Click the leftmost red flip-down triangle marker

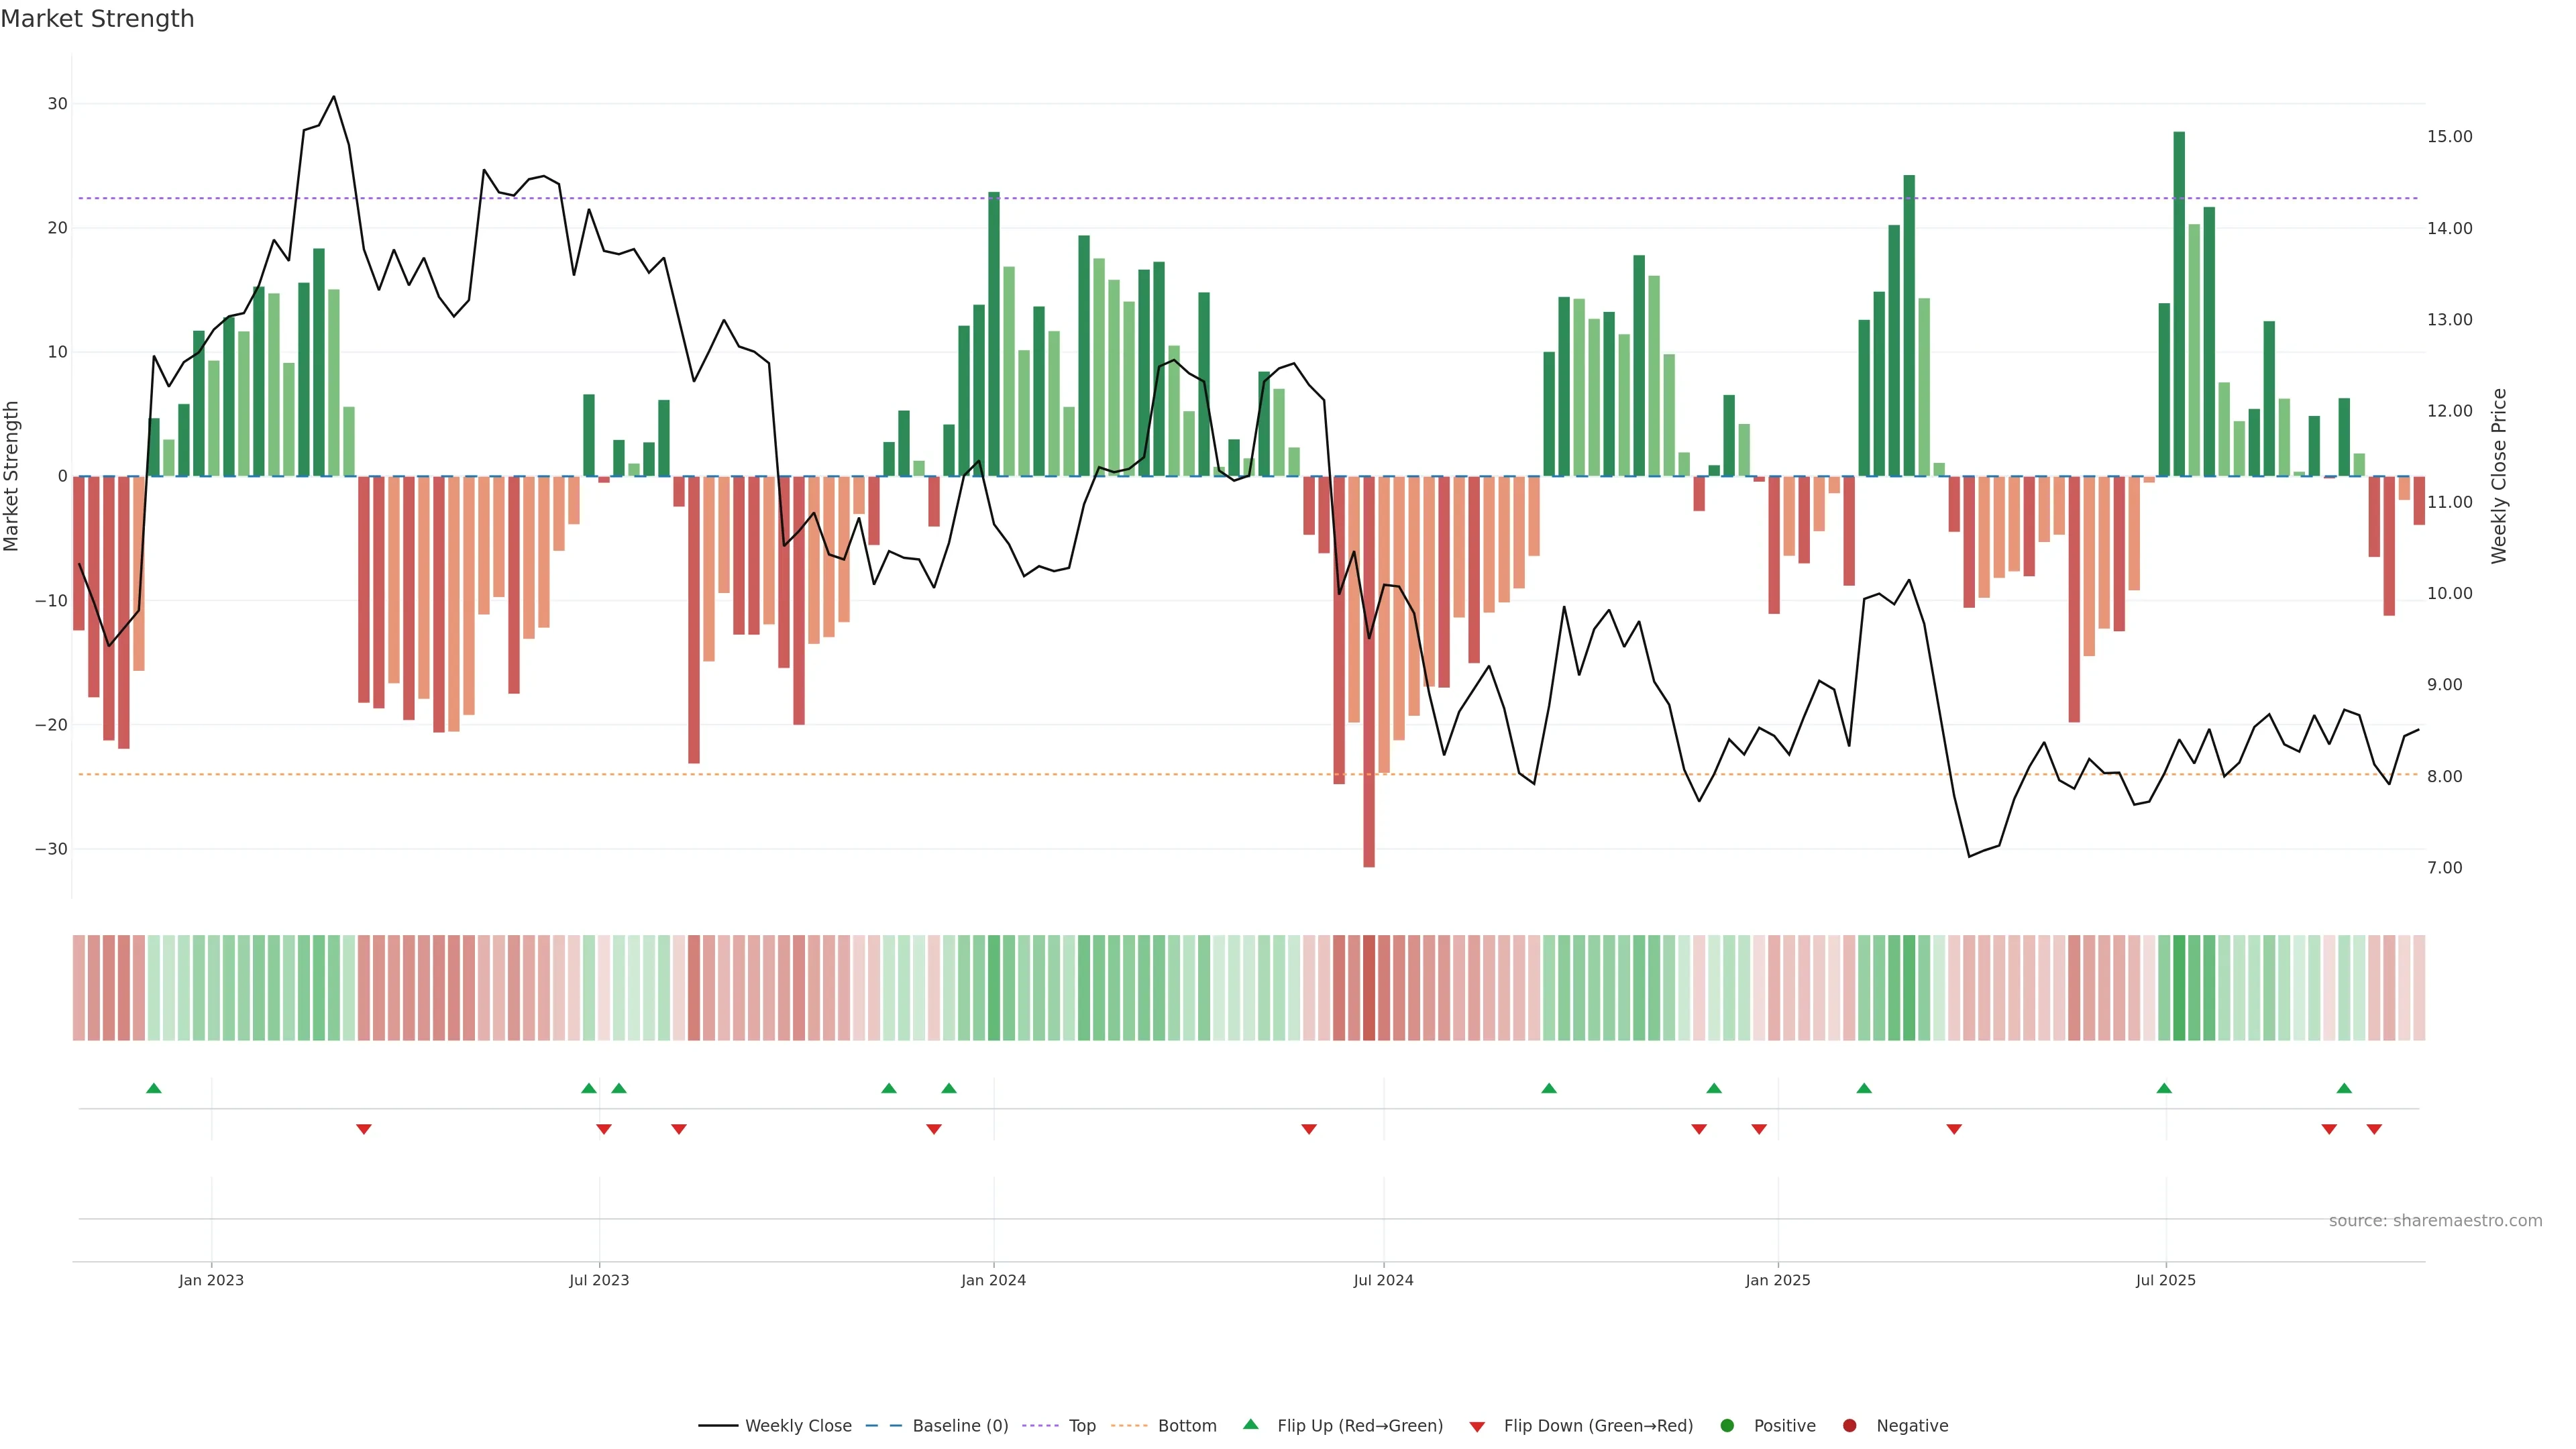tap(364, 1129)
